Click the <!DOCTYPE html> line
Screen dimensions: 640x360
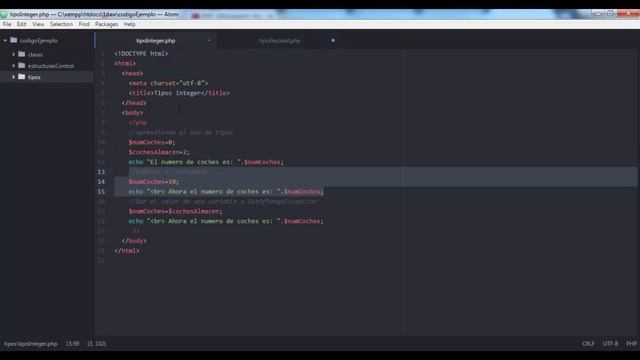(x=141, y=53)
